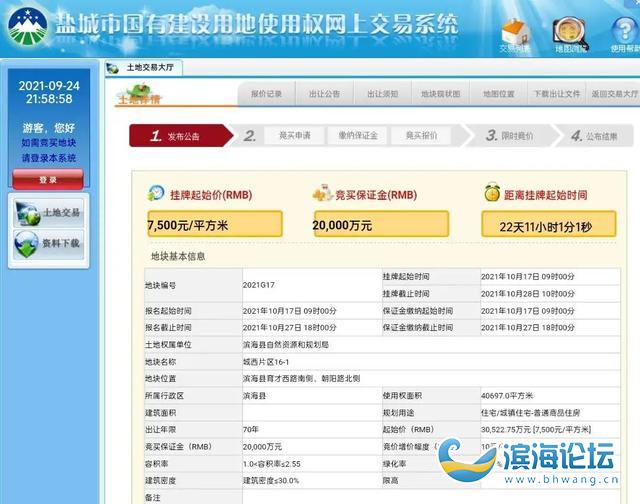Click the site logo emblem
The image size is (640, 504).
pos(28,27)
